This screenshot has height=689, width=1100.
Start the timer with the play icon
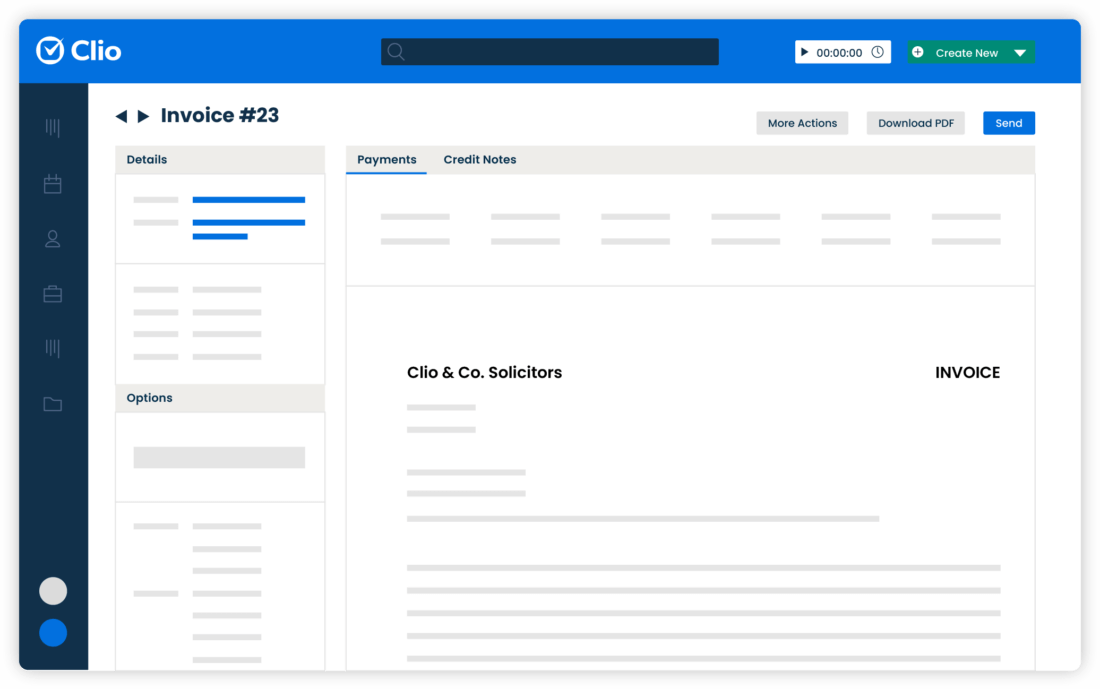point(807,51)
